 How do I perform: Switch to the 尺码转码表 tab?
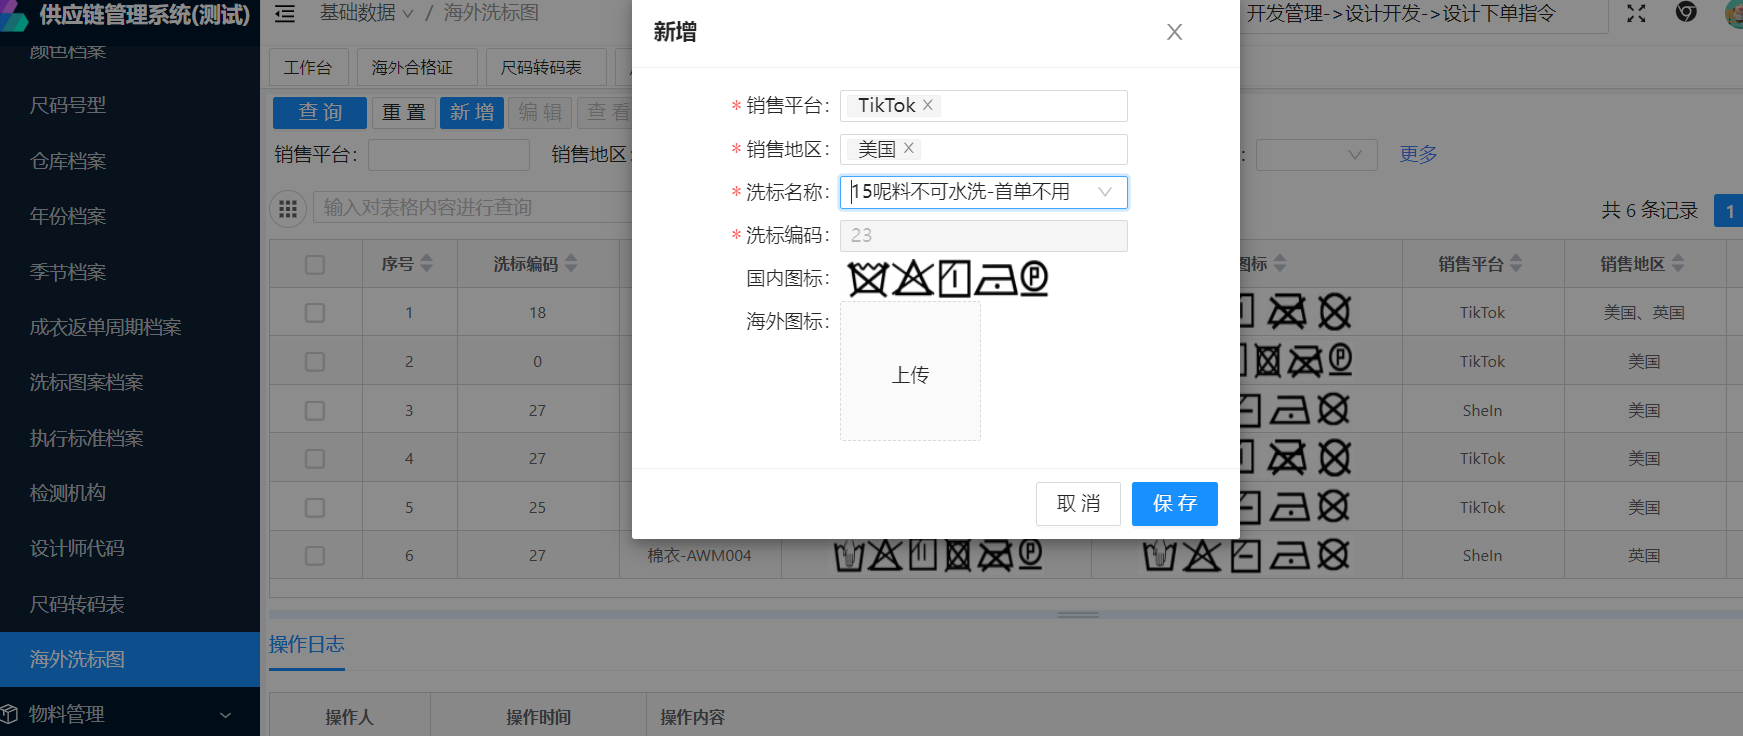tap(541, 67)
